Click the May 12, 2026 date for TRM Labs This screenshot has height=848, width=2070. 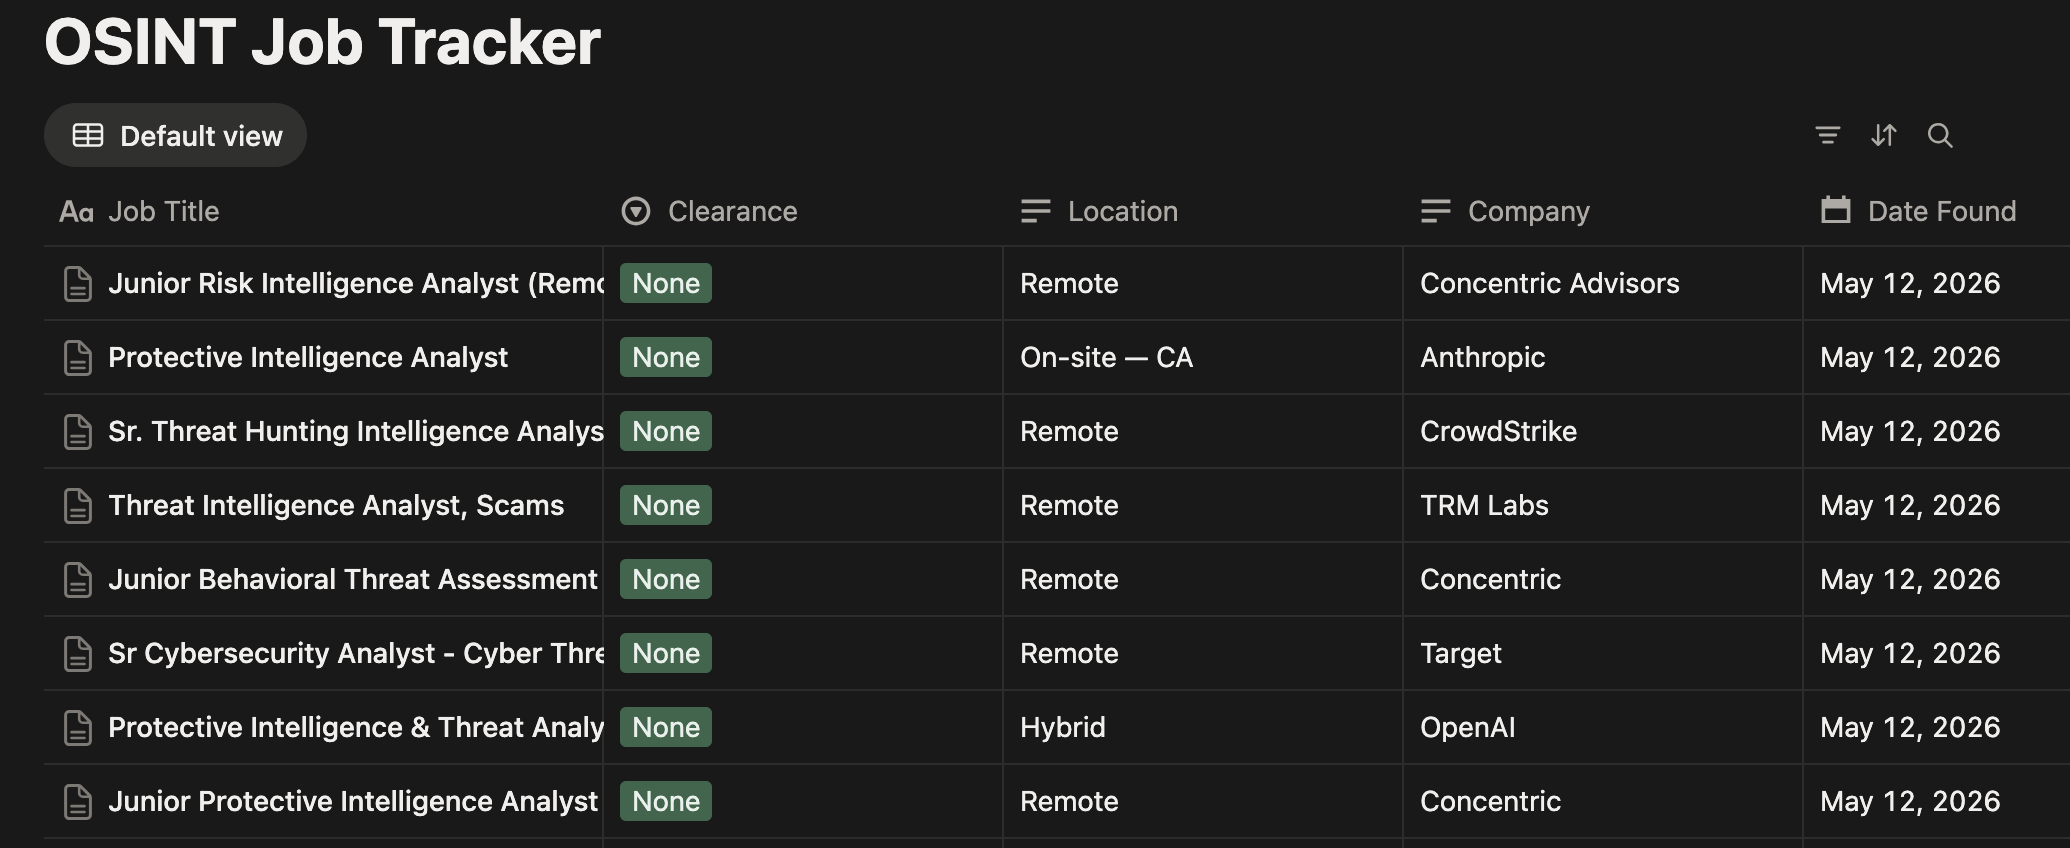(1910, 505)
